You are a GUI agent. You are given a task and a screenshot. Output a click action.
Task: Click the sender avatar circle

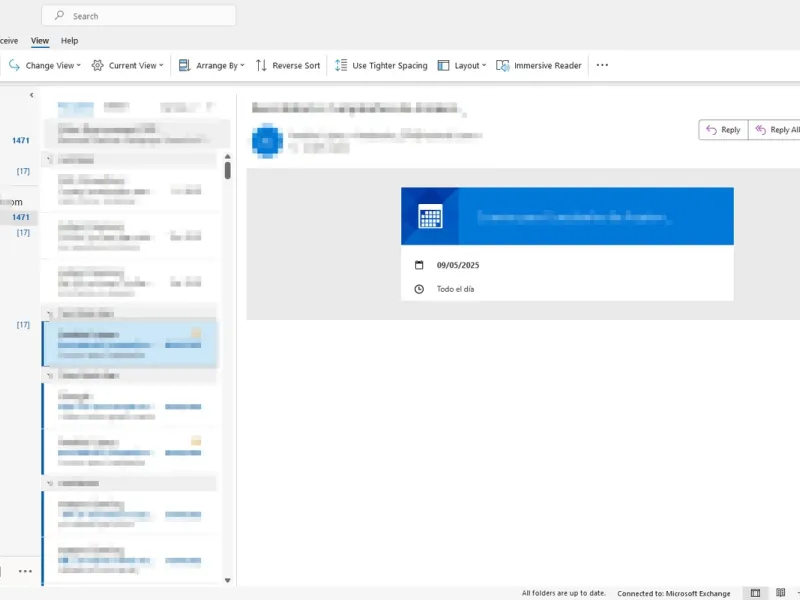[267, 141]
